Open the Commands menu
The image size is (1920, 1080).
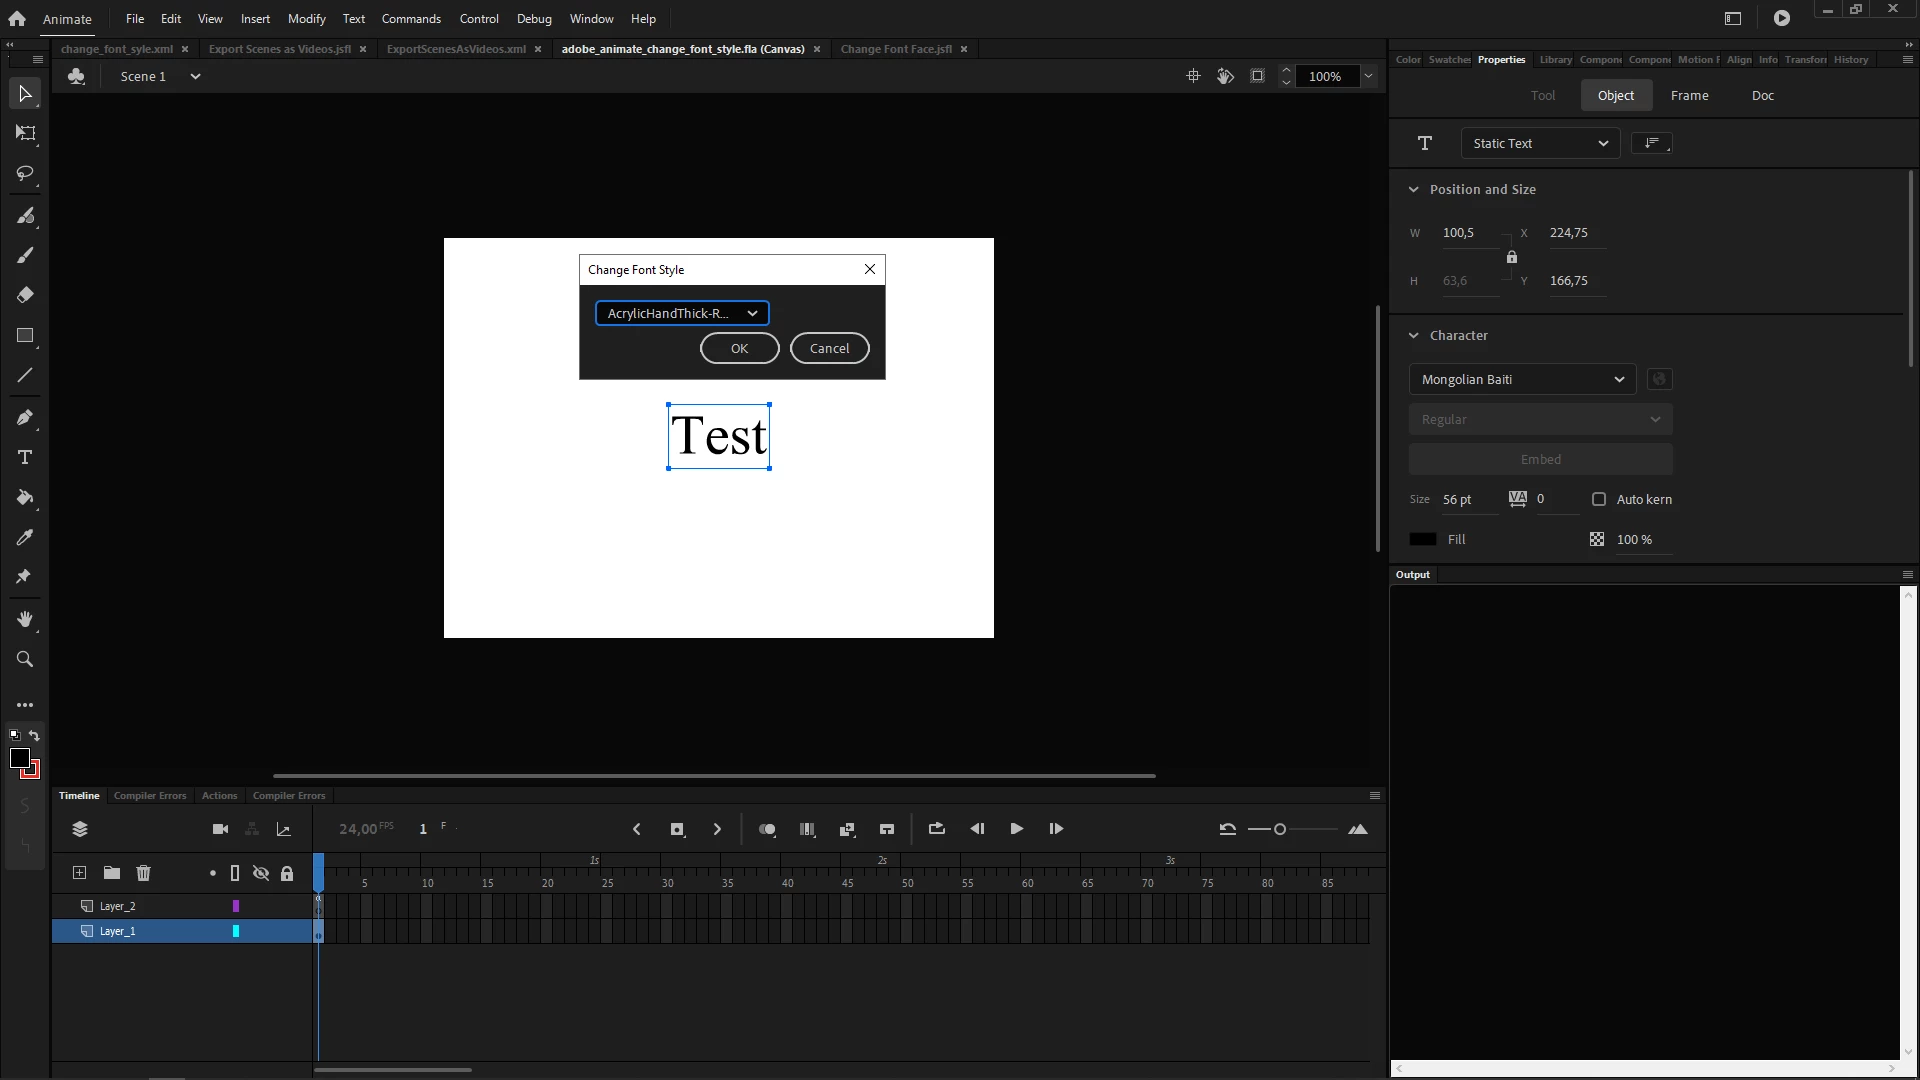411,19
